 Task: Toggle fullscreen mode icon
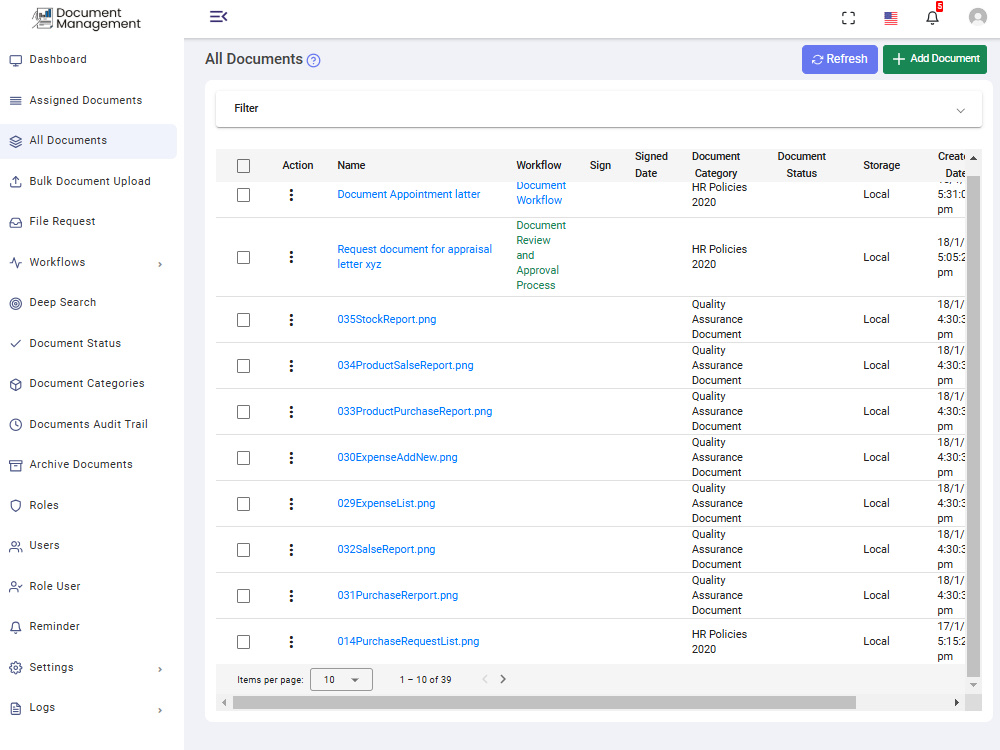coord(848,18)
